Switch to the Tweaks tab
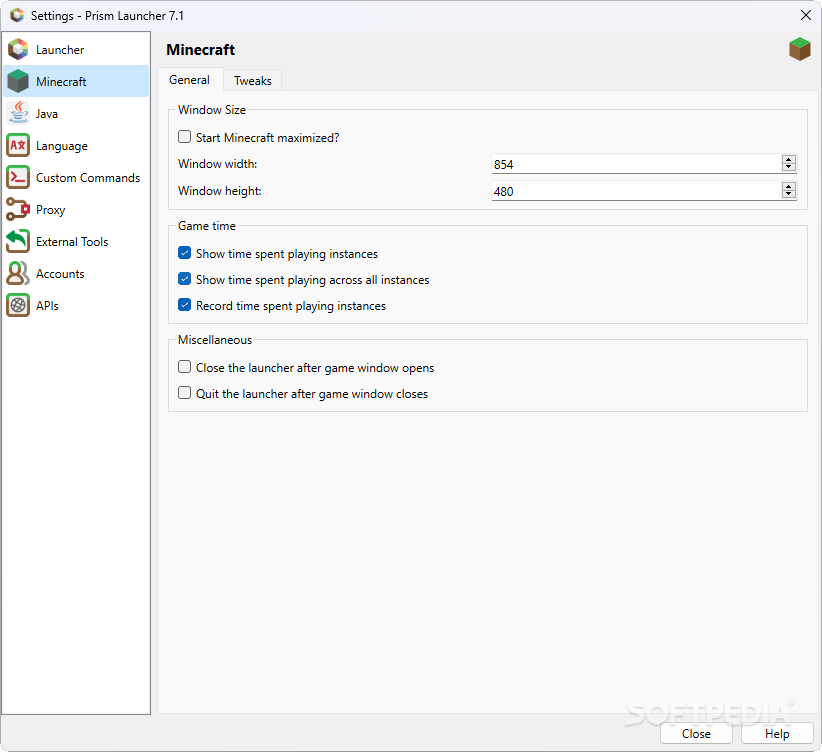Viewport: 822px width, 752px height. pyautogui.click(x=253, y=80)
